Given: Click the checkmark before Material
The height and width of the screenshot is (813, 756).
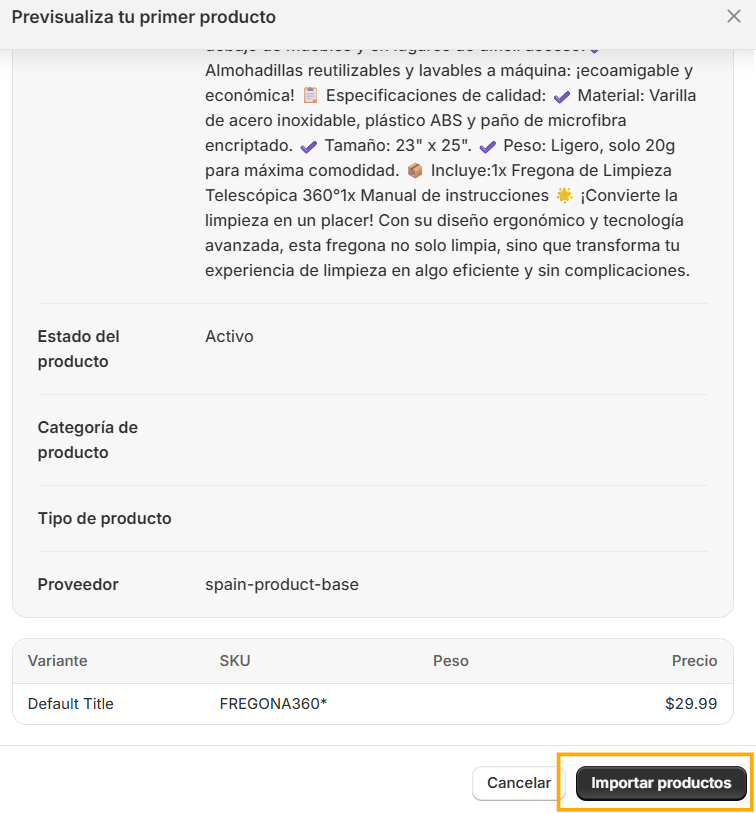Looking at the screenshot, I should coord(562,96).
